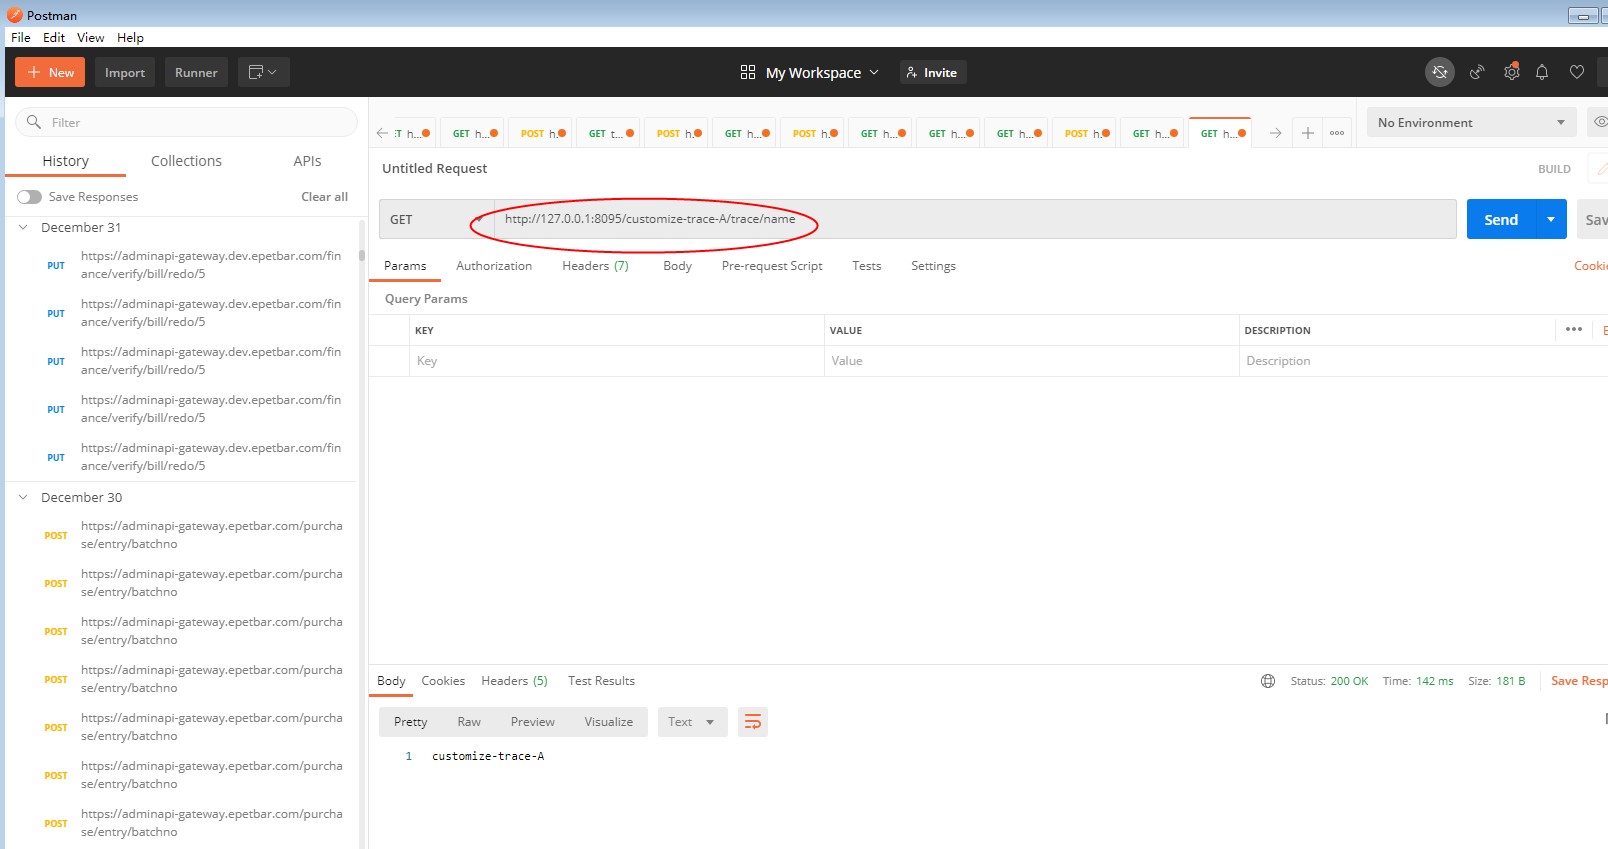
Task: Click the request URL field
Action: (975, 219)
